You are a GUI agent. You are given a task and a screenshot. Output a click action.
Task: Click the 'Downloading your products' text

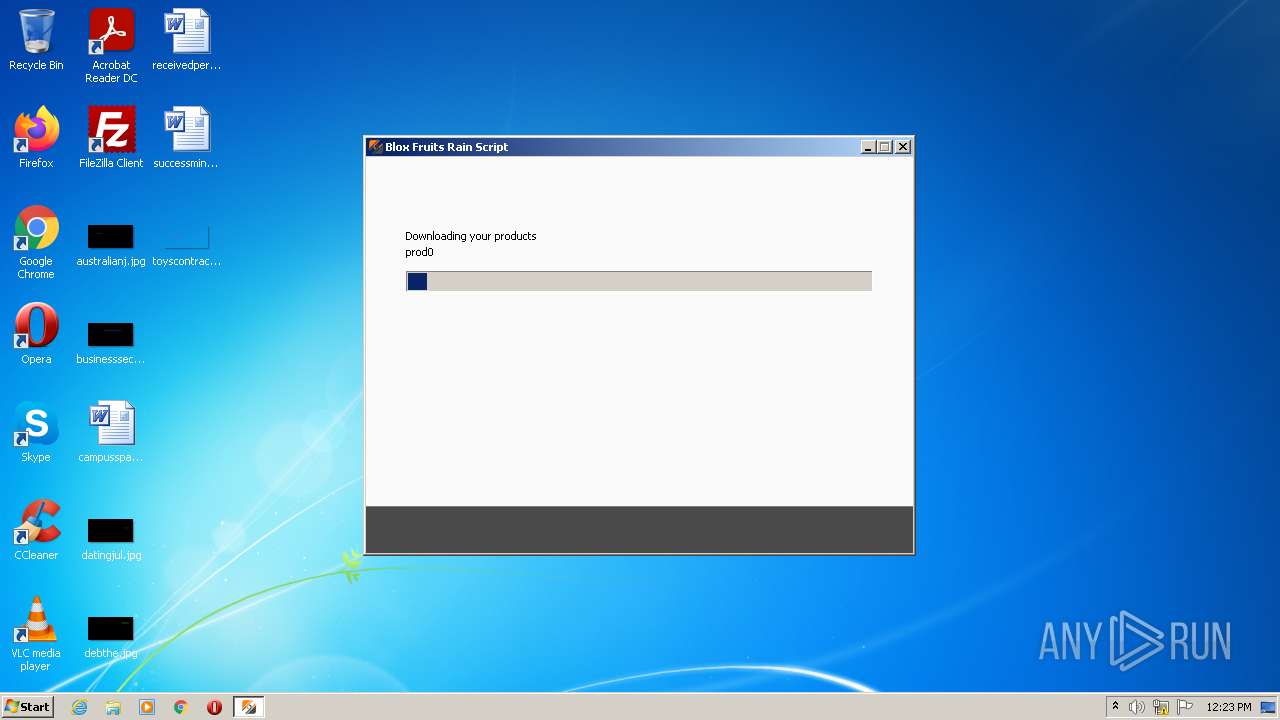(471, 236)
